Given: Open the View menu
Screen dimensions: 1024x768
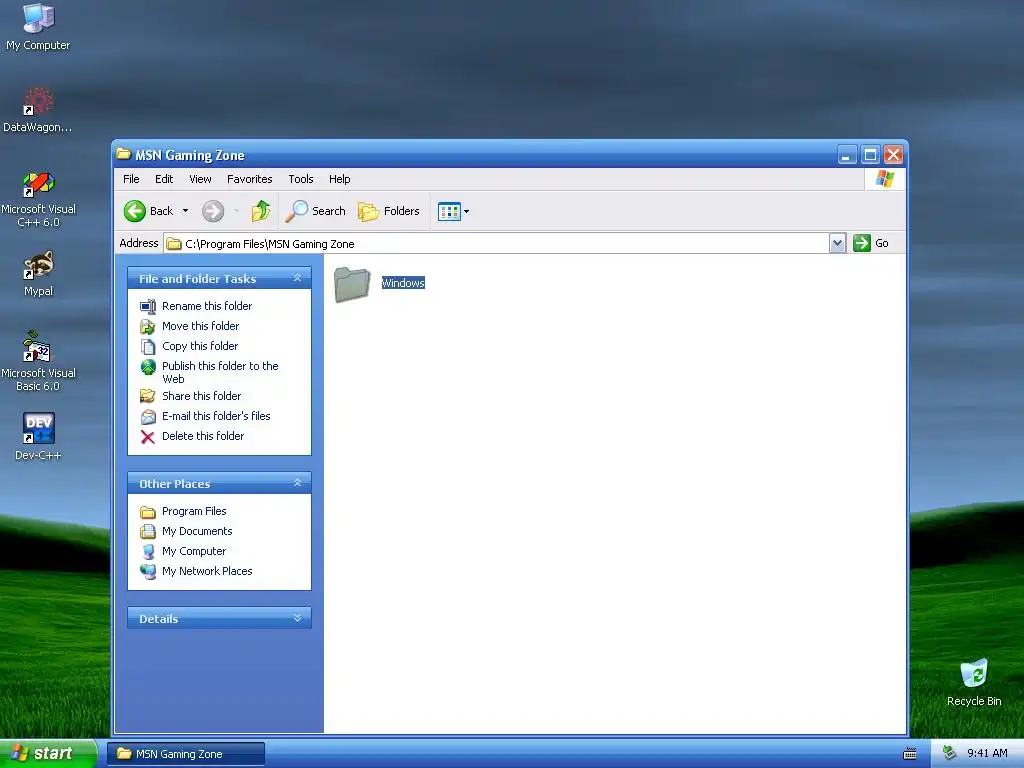Looking at the screenshot, I should tap(200, 179).
